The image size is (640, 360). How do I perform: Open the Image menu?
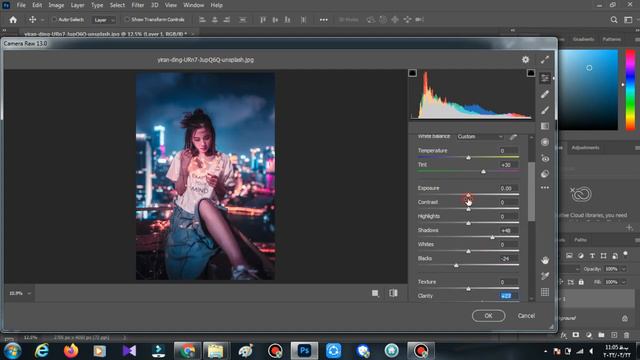[56, 5]
